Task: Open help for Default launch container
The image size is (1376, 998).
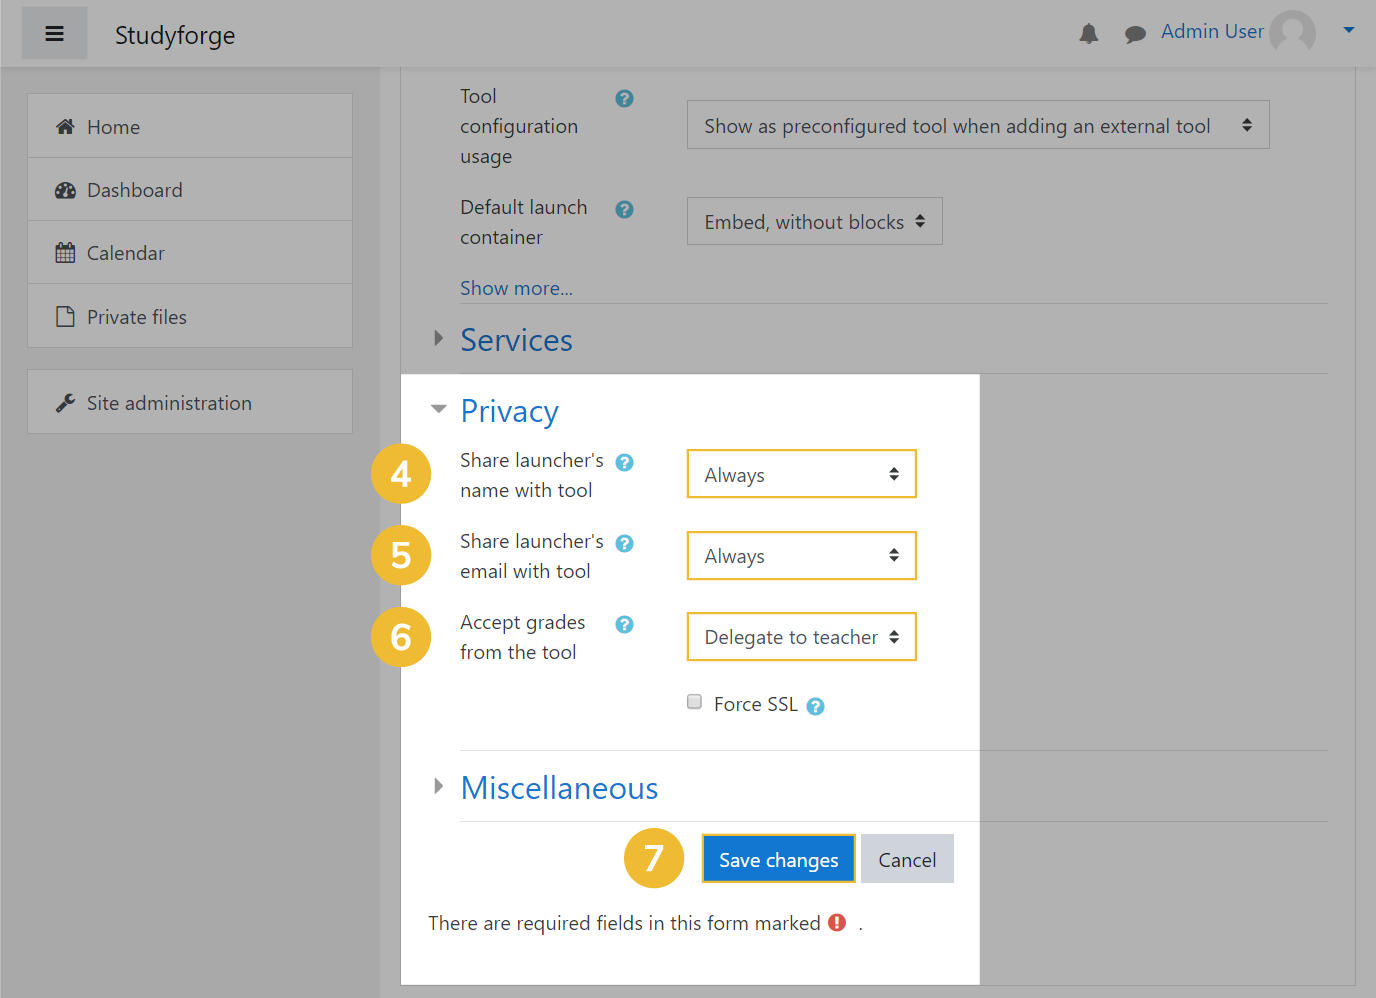Action: [624, 209]
